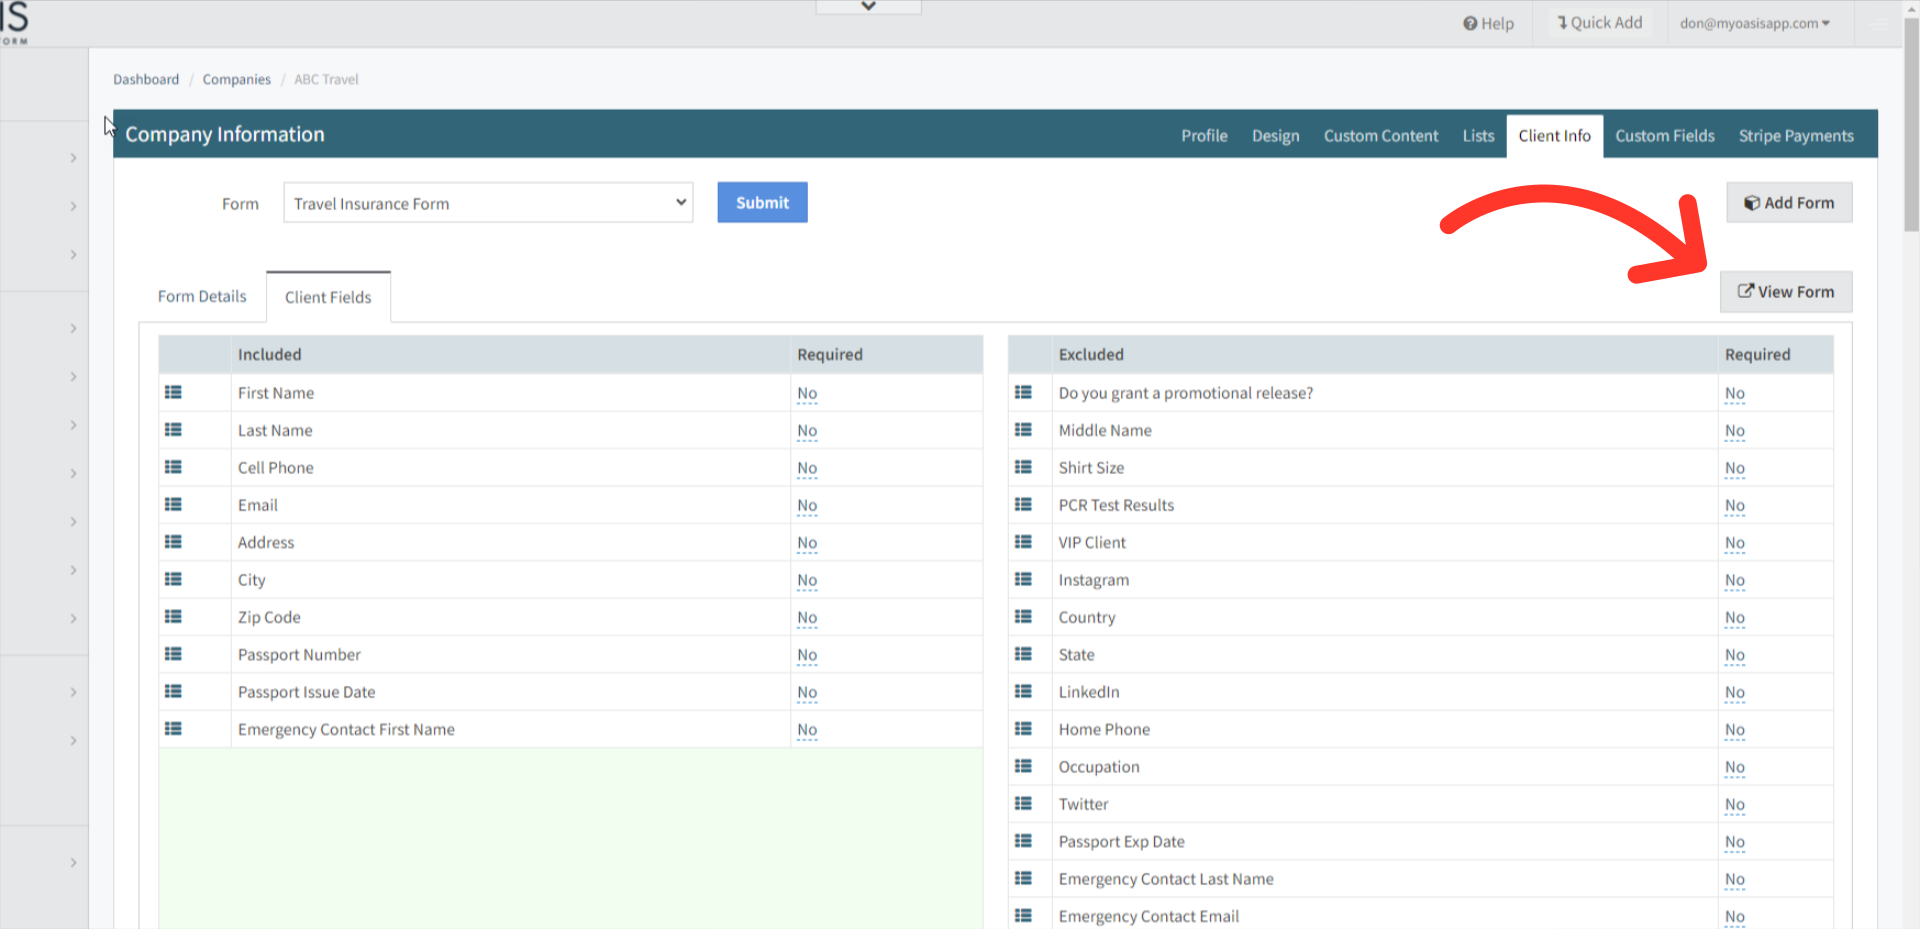Navigate to Companies via the breadcrumb
The image size is (1920, 929).
pos(236,79)
